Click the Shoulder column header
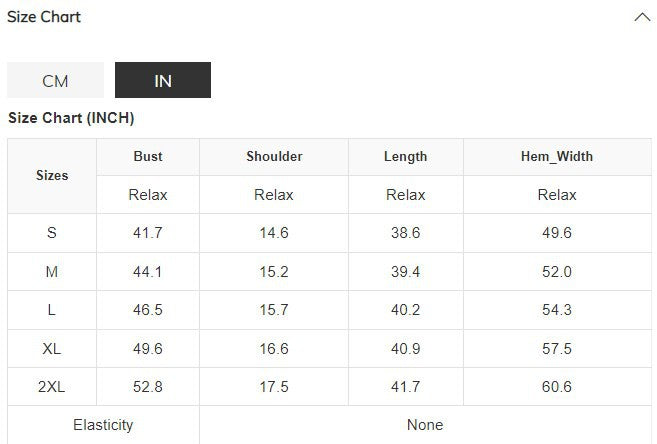 [x=274, y=156]
